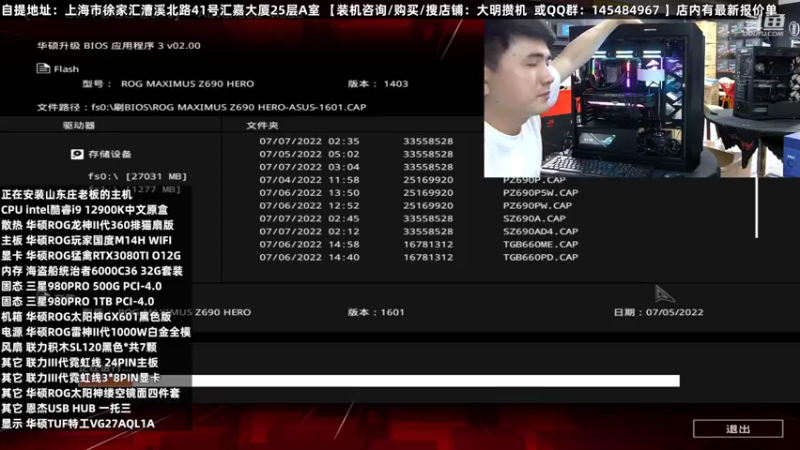
Task: Click the date 07/06/2022 14:40
Action: [x=309, y=257]
